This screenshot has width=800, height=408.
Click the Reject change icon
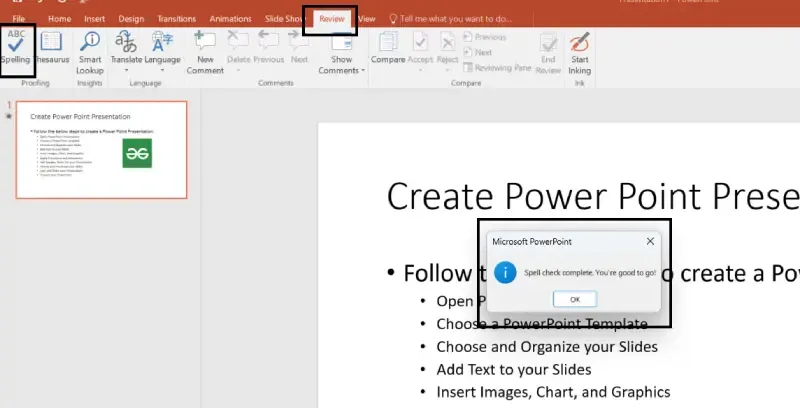pos(447,41)
